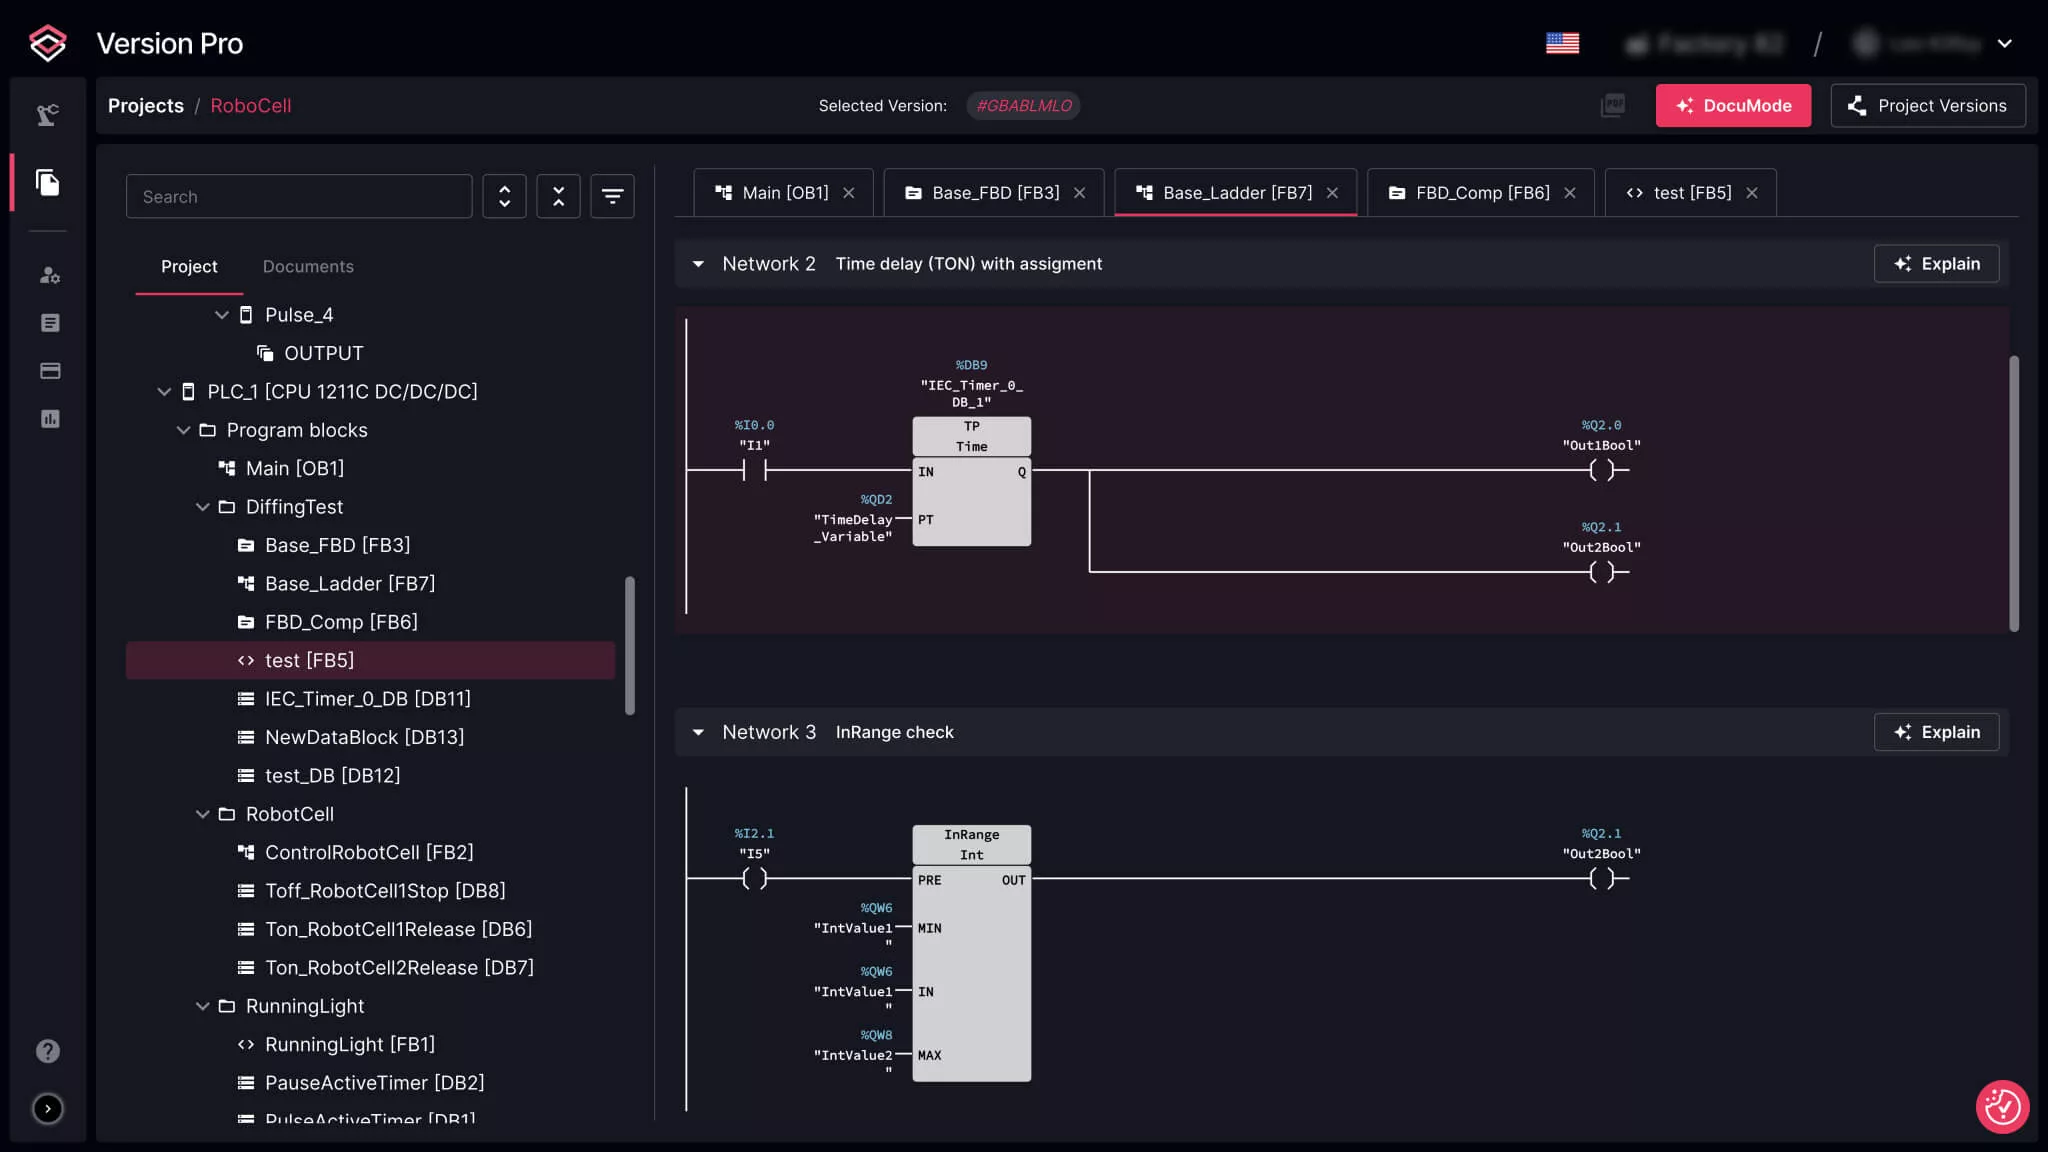
Task: Switch to the Documents tab
Action: pyautogui.click(x=308, y=267)
